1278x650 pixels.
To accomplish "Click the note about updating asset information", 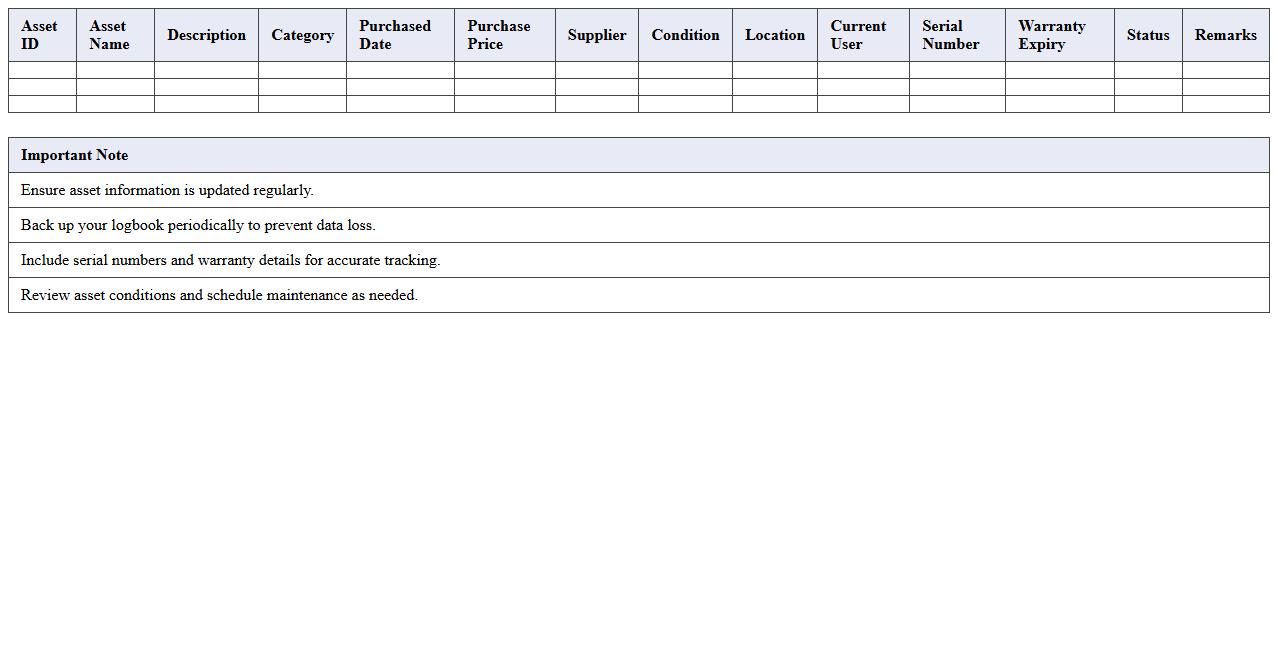I will pos(167,190).
